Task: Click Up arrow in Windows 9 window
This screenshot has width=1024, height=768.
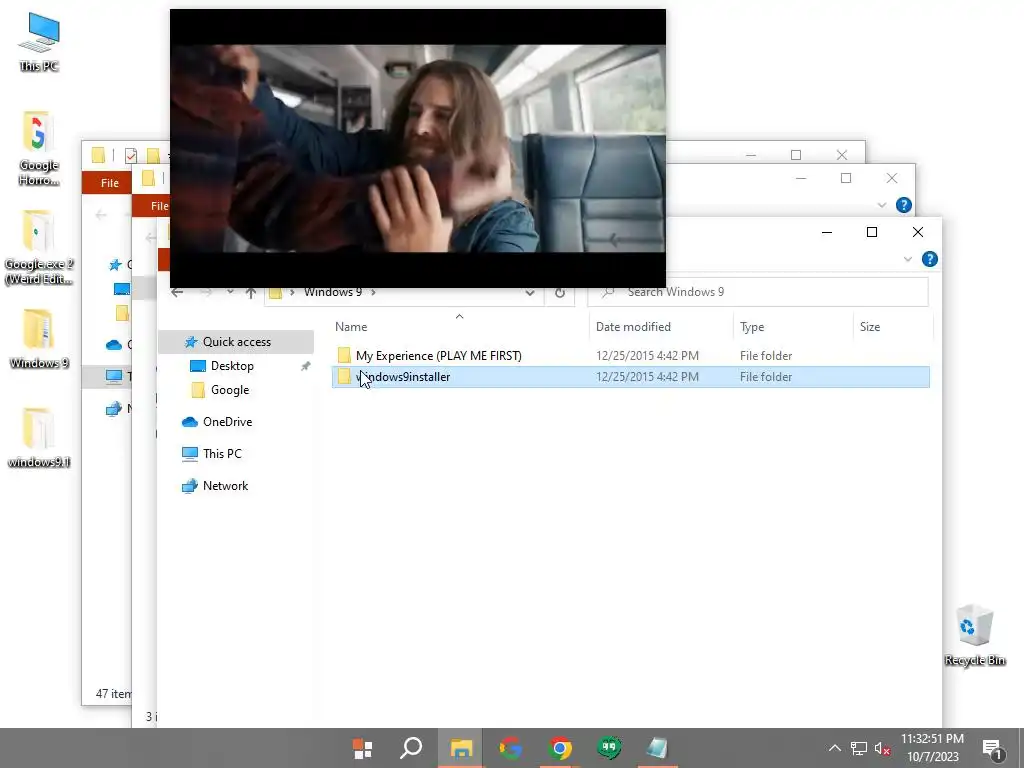Action: click(x=251, y=293)
